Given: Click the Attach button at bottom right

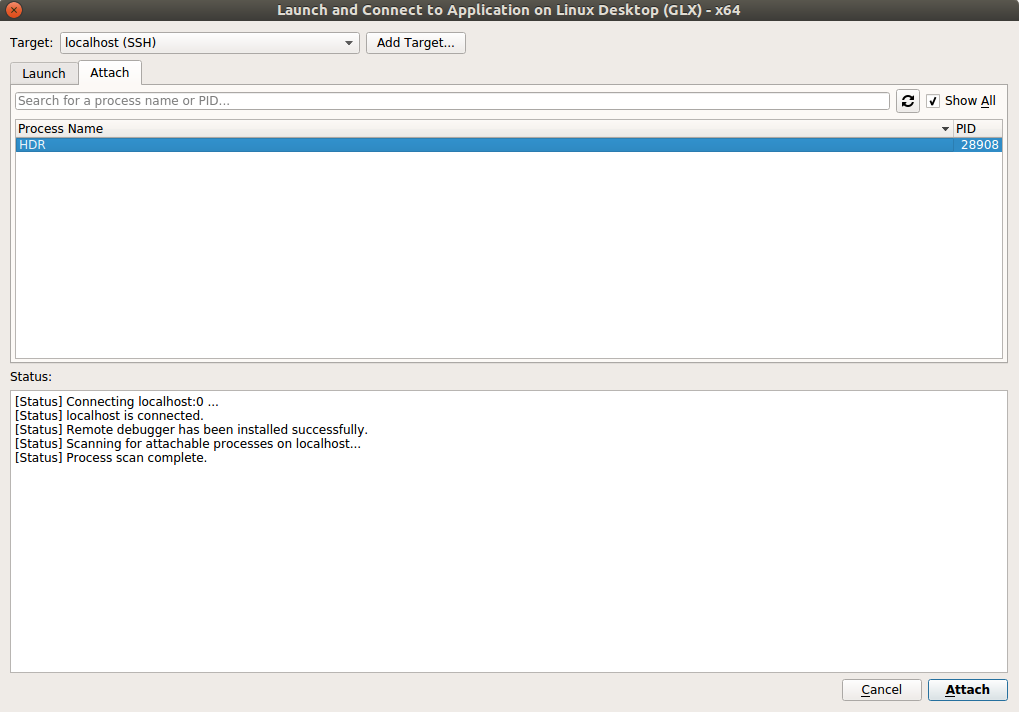Looking at the screenshot, I should tap(967, 689).
